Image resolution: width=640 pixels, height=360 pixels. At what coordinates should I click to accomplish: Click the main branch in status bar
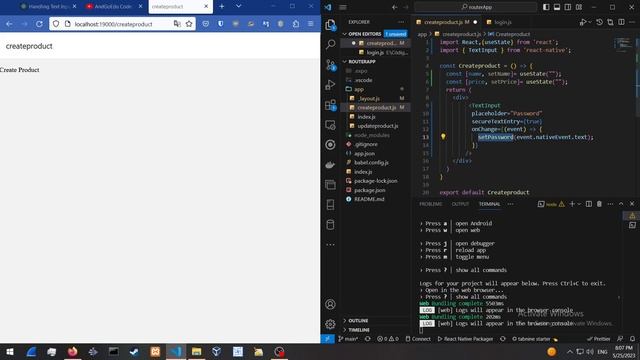(348, 339)
